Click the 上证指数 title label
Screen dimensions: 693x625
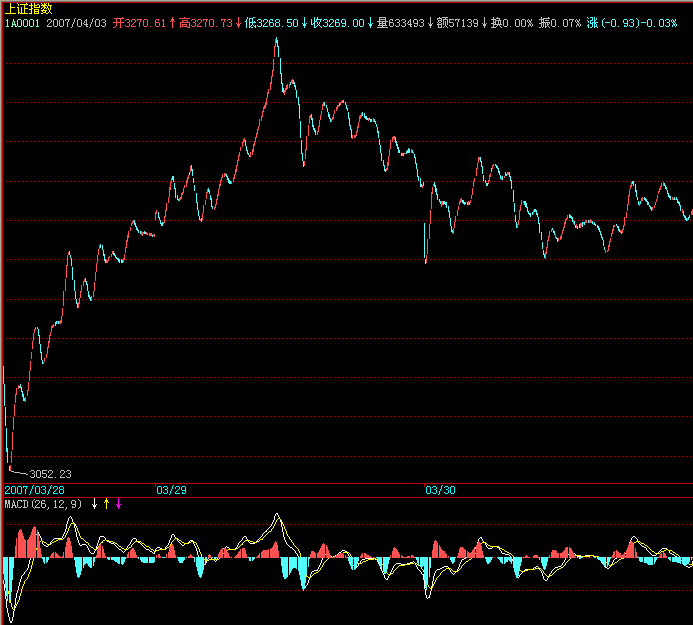[29, 8]
